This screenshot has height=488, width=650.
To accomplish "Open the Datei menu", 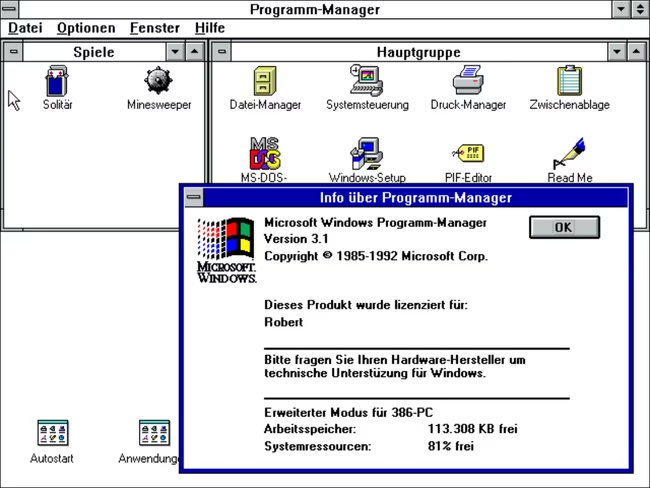I will [25, 28].
